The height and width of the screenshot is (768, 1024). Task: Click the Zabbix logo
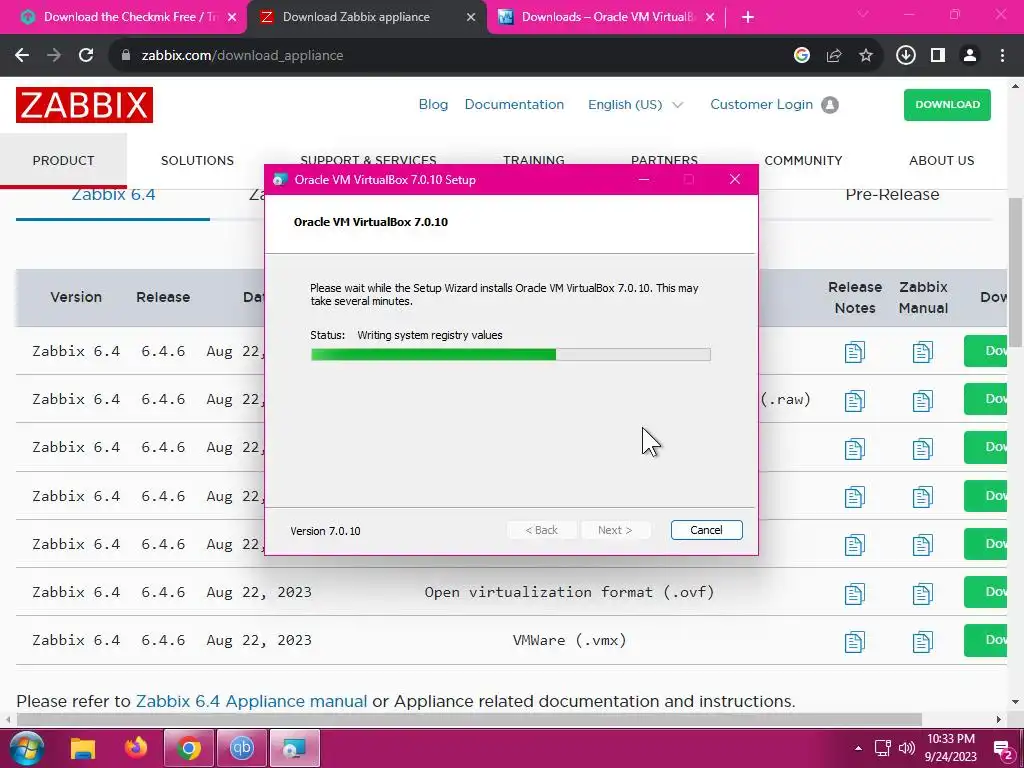pos(84,104)
